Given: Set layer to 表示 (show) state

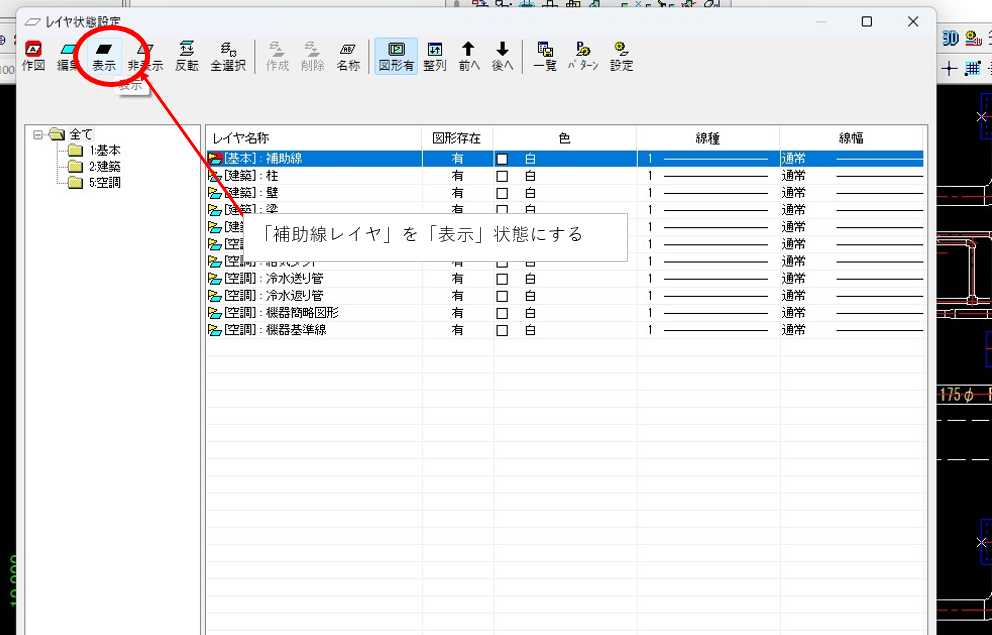Looking at the screenshot, I should tap(104, 56).
